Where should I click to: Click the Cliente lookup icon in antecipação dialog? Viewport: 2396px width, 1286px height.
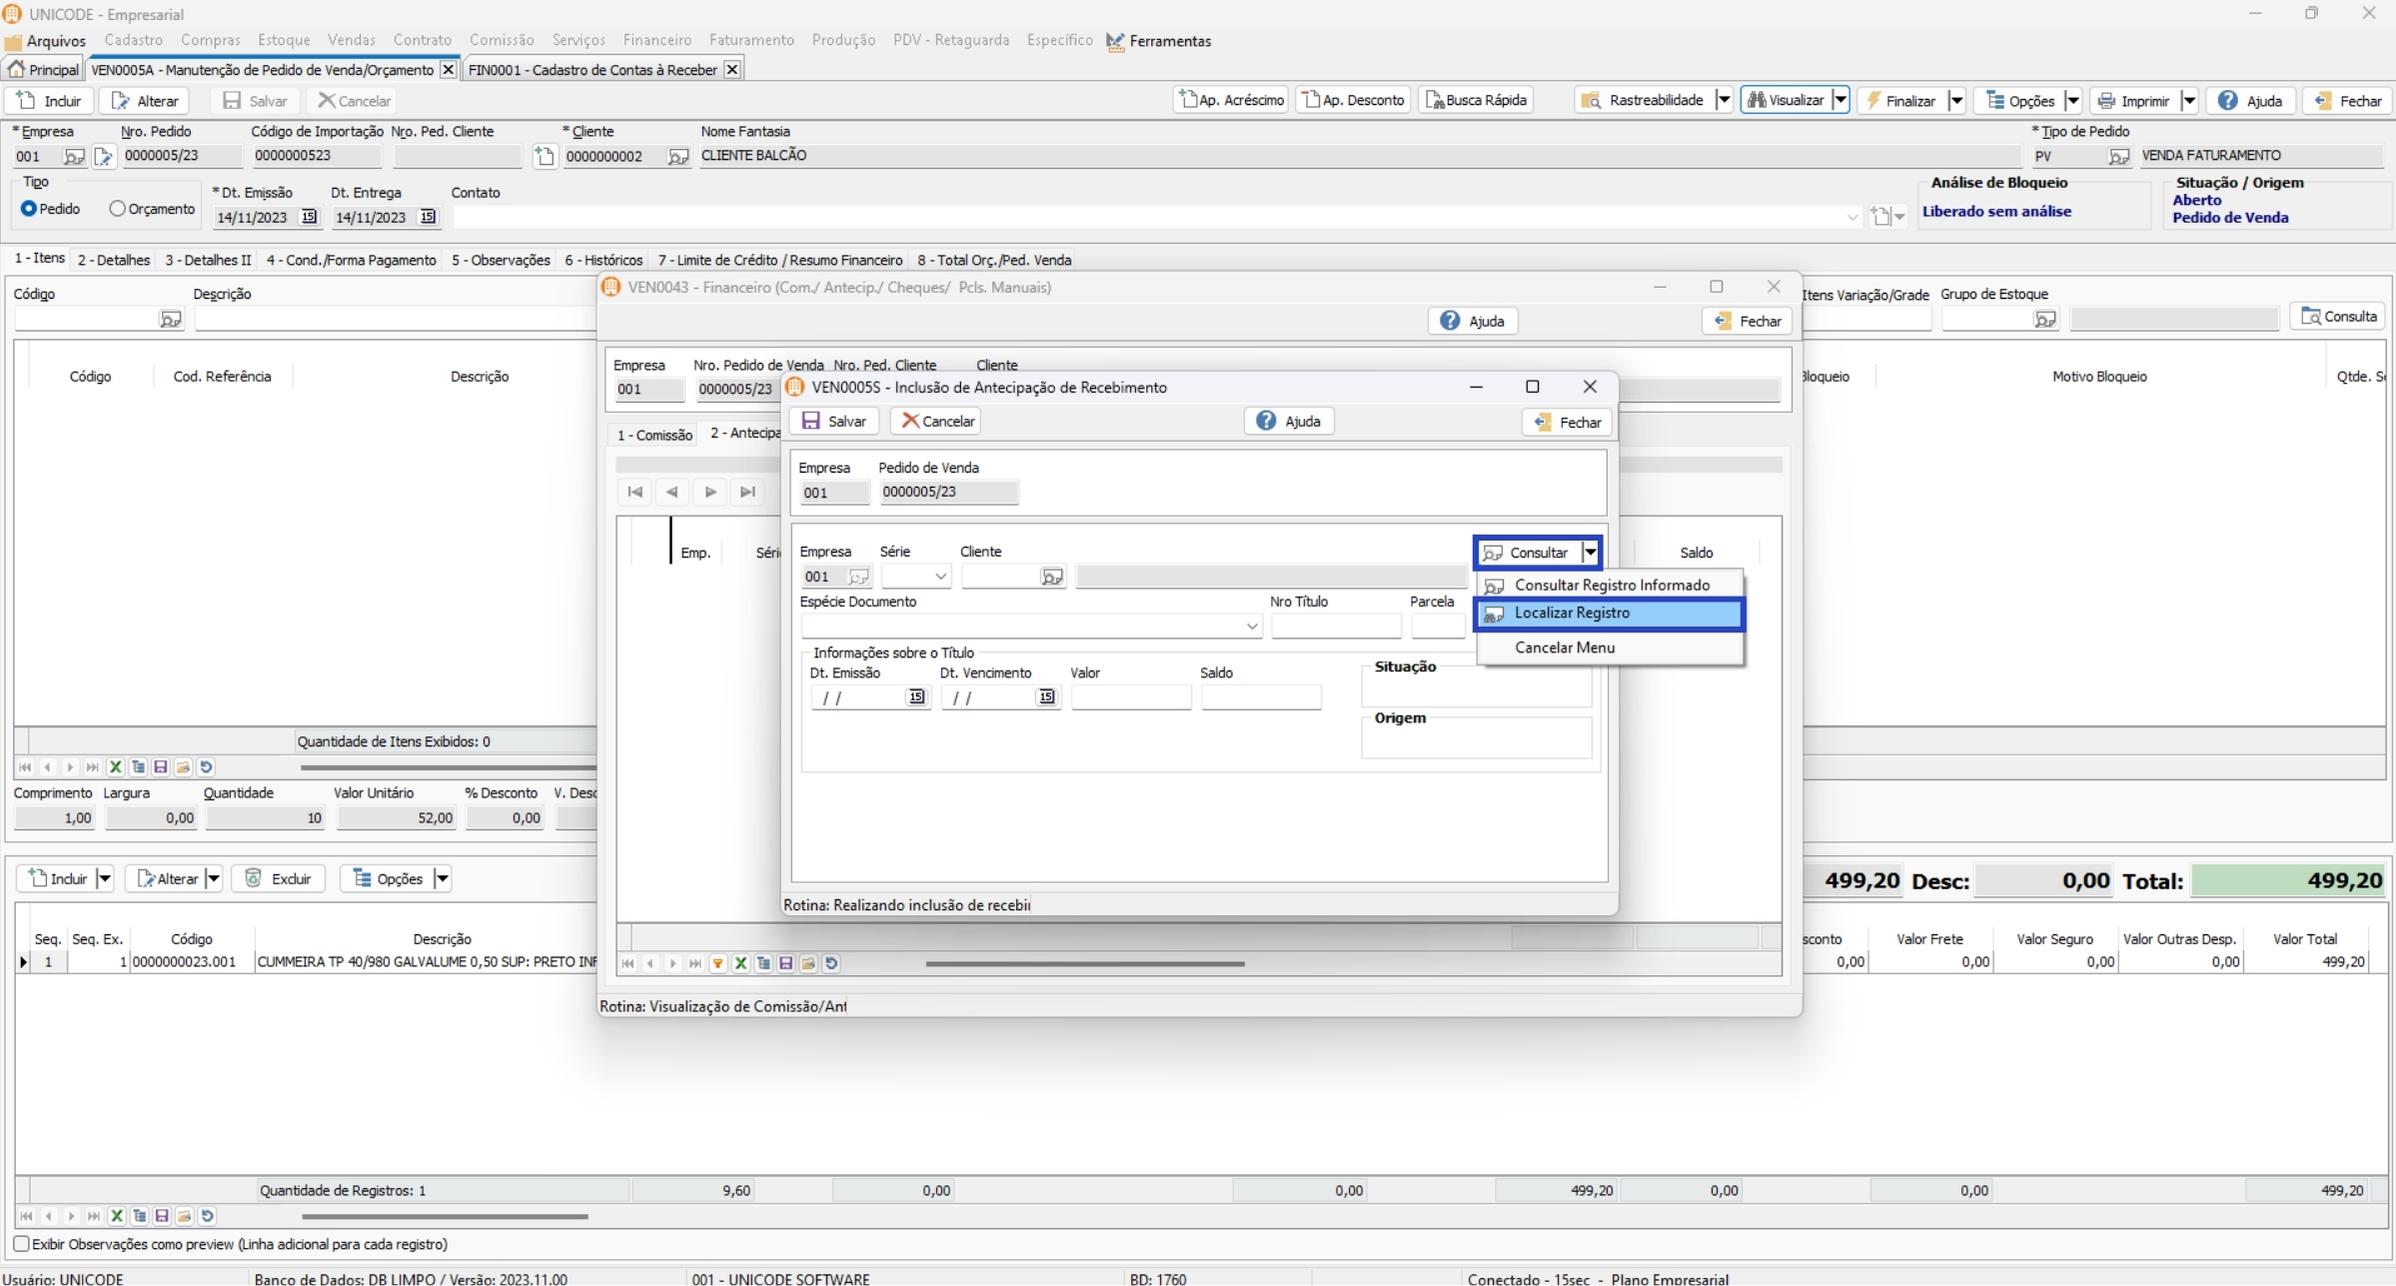(1051, 577)
